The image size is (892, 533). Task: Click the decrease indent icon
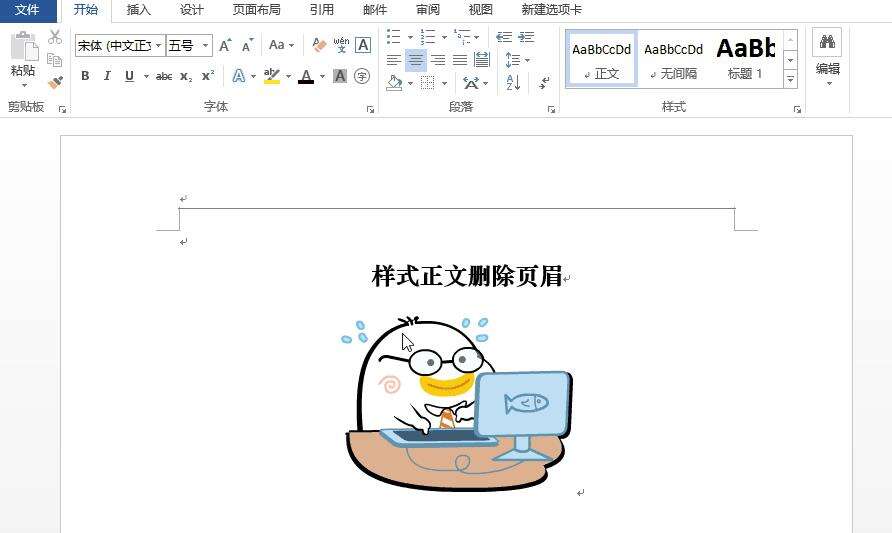[x=504, y=37]
